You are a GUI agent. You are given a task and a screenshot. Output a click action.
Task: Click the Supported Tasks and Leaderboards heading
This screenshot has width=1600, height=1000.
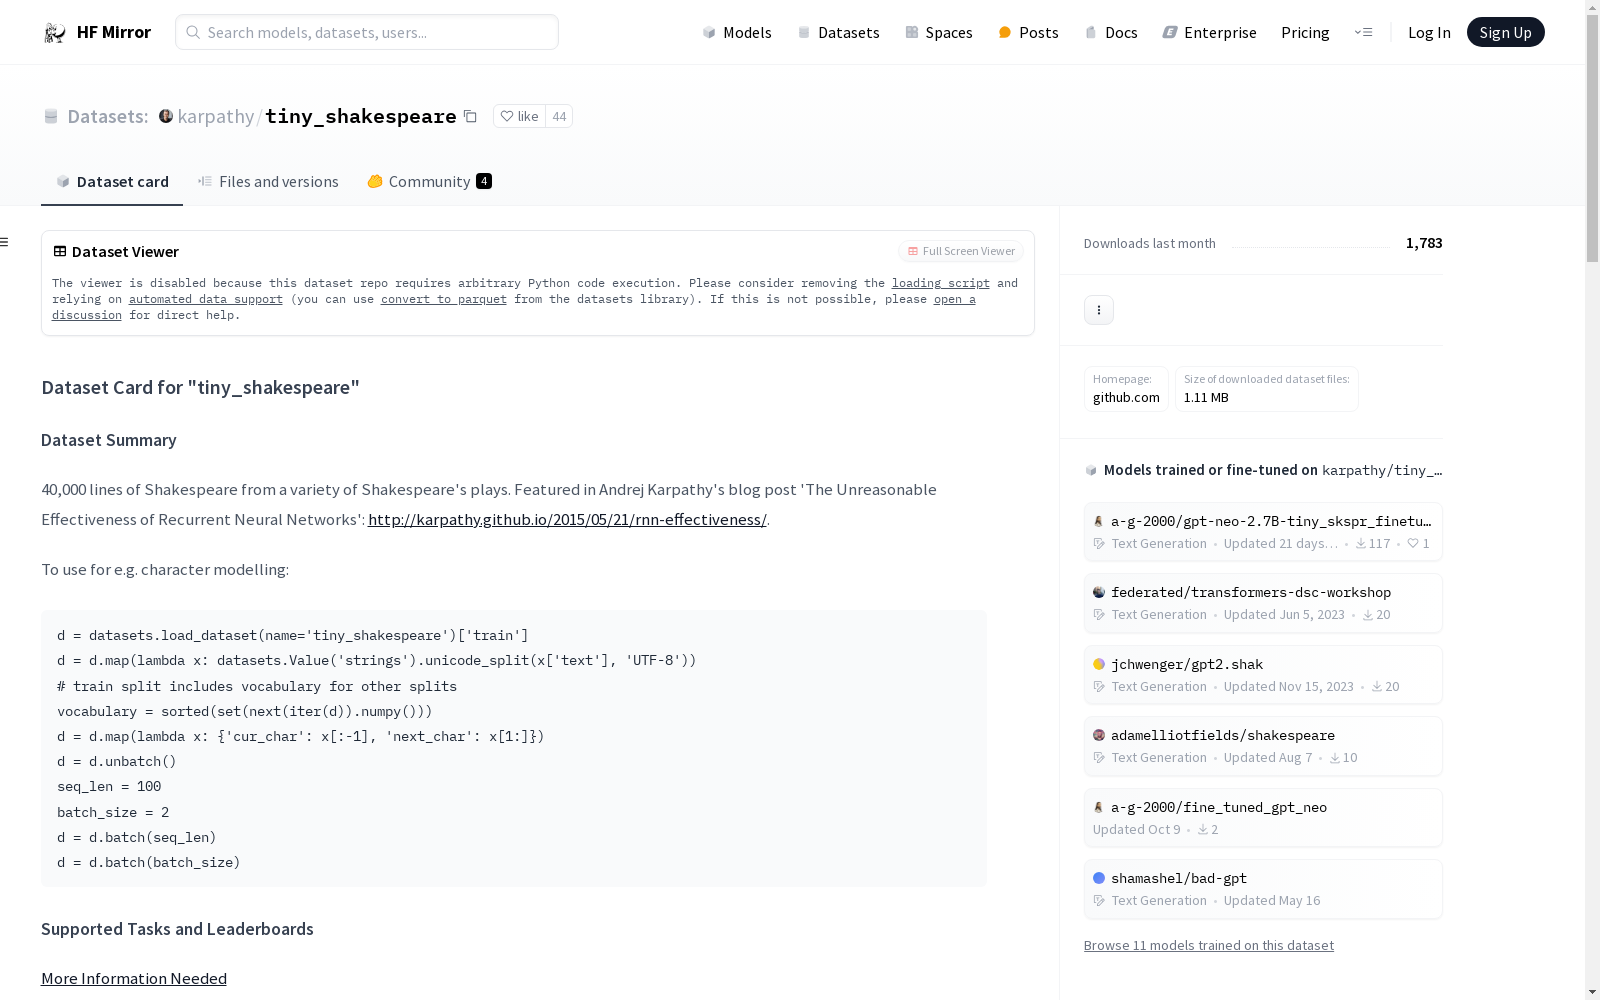(177, 929)
